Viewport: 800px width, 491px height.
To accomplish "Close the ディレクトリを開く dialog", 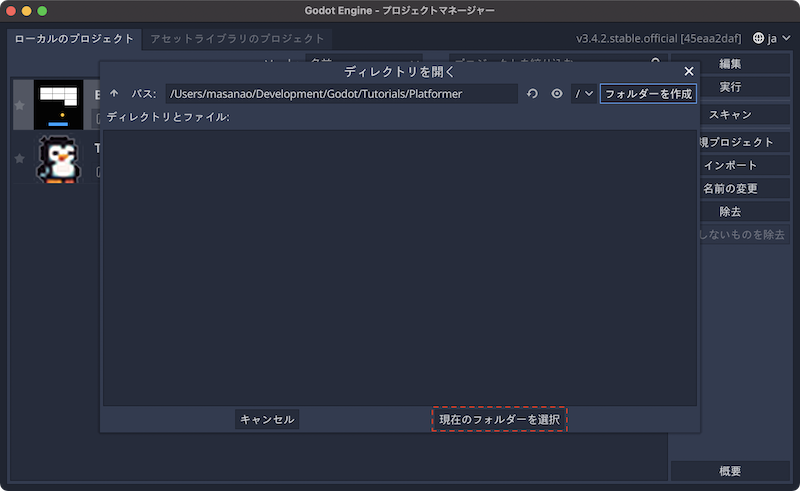I will (x=688, y=71).
